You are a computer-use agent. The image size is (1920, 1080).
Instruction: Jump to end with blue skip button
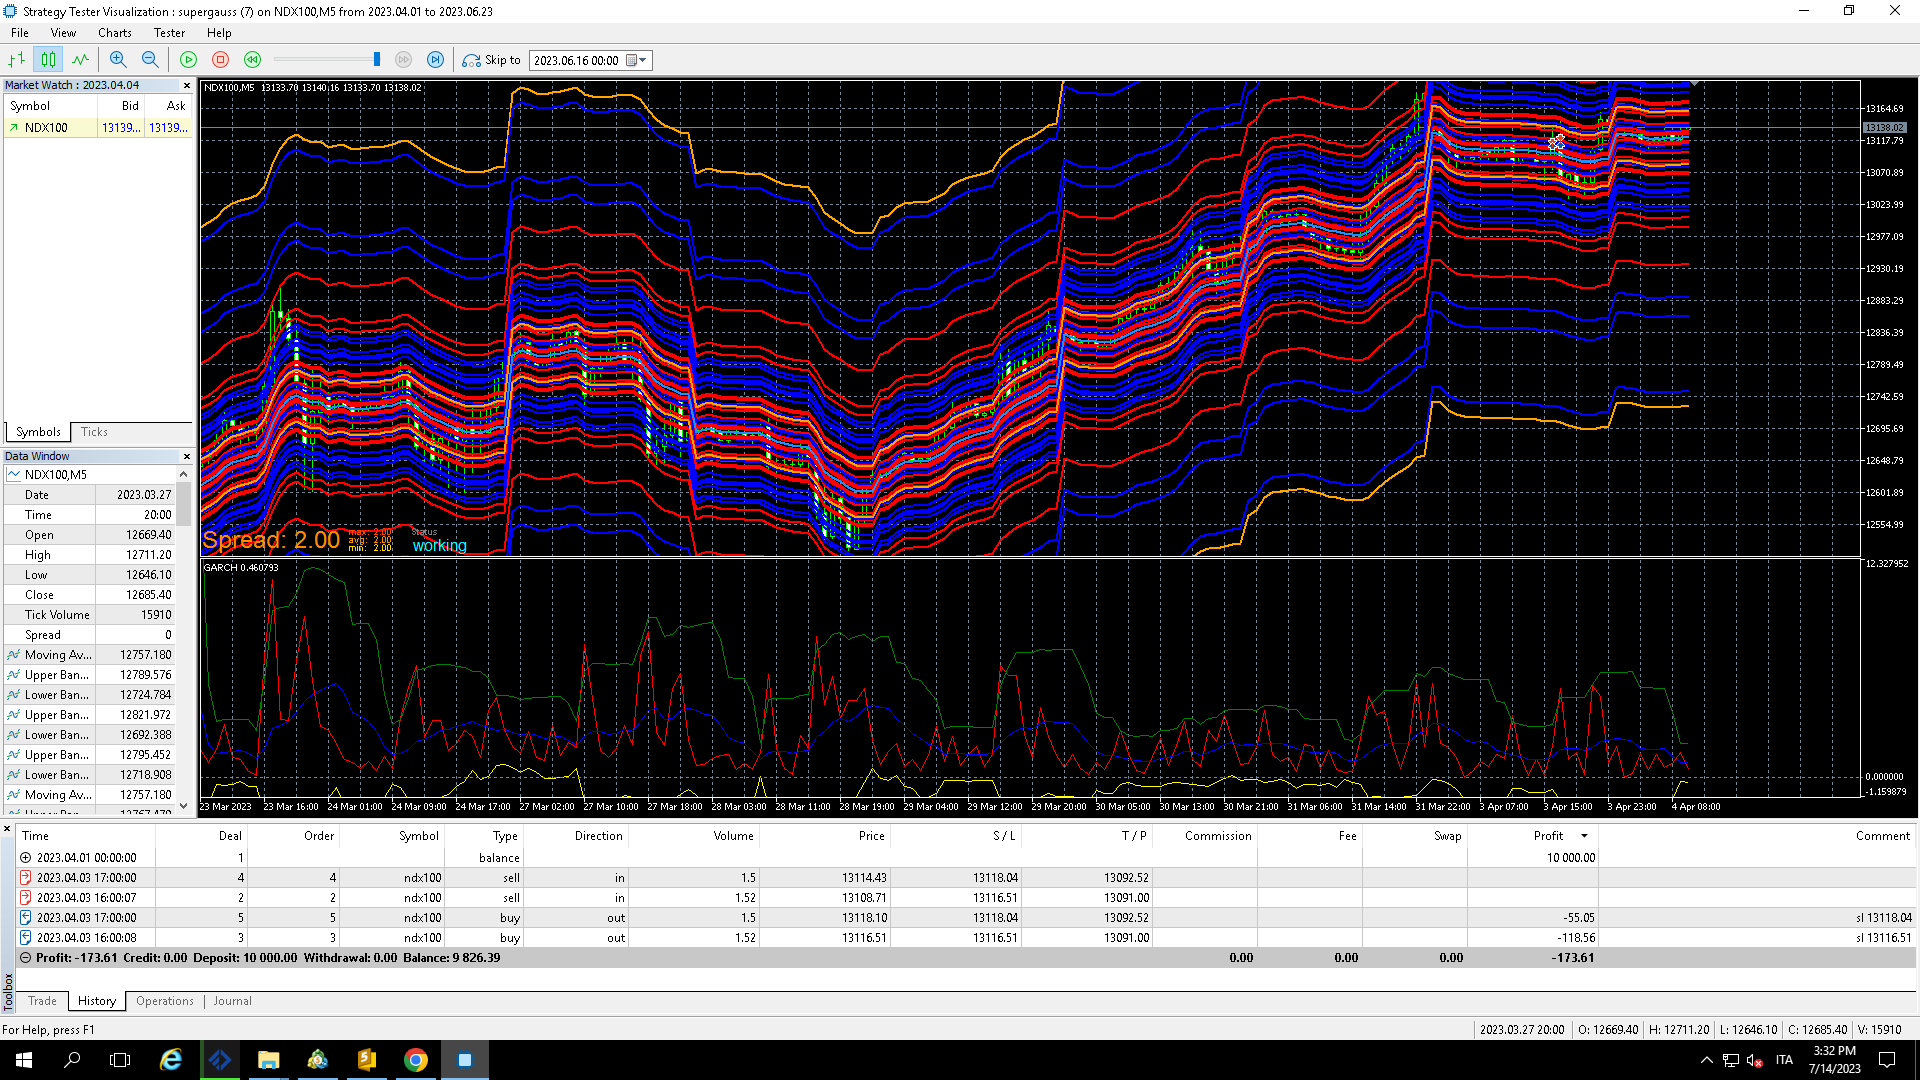pos(435,60)
